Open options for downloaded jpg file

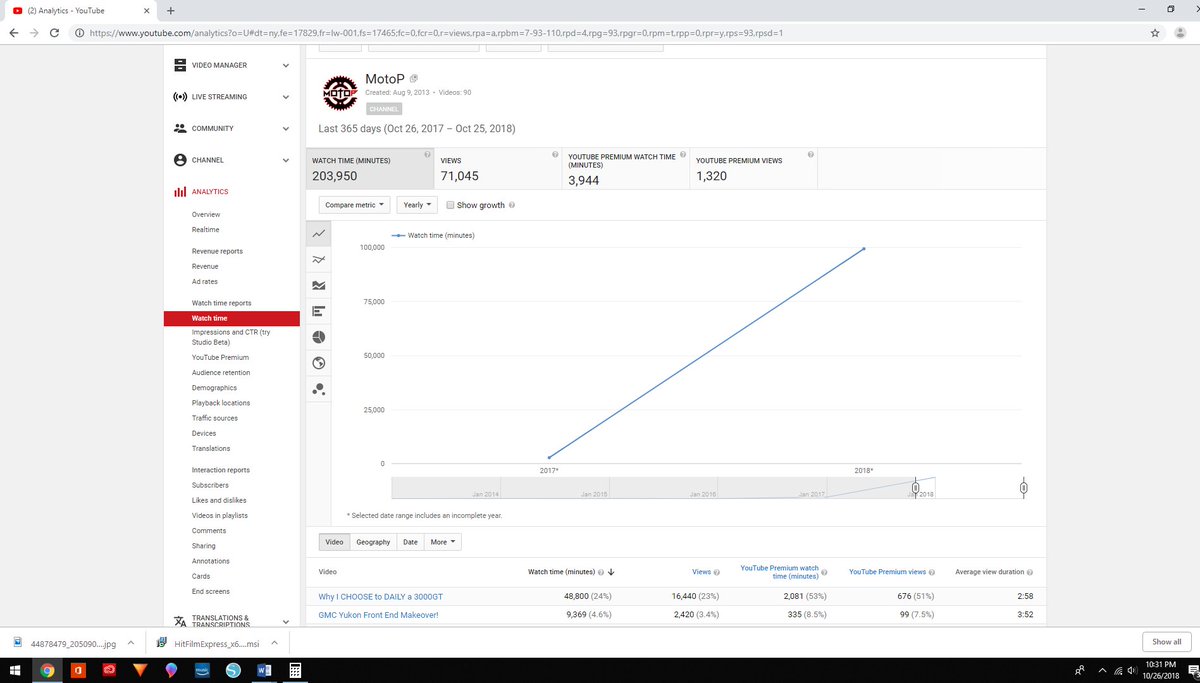coord(132,643)
